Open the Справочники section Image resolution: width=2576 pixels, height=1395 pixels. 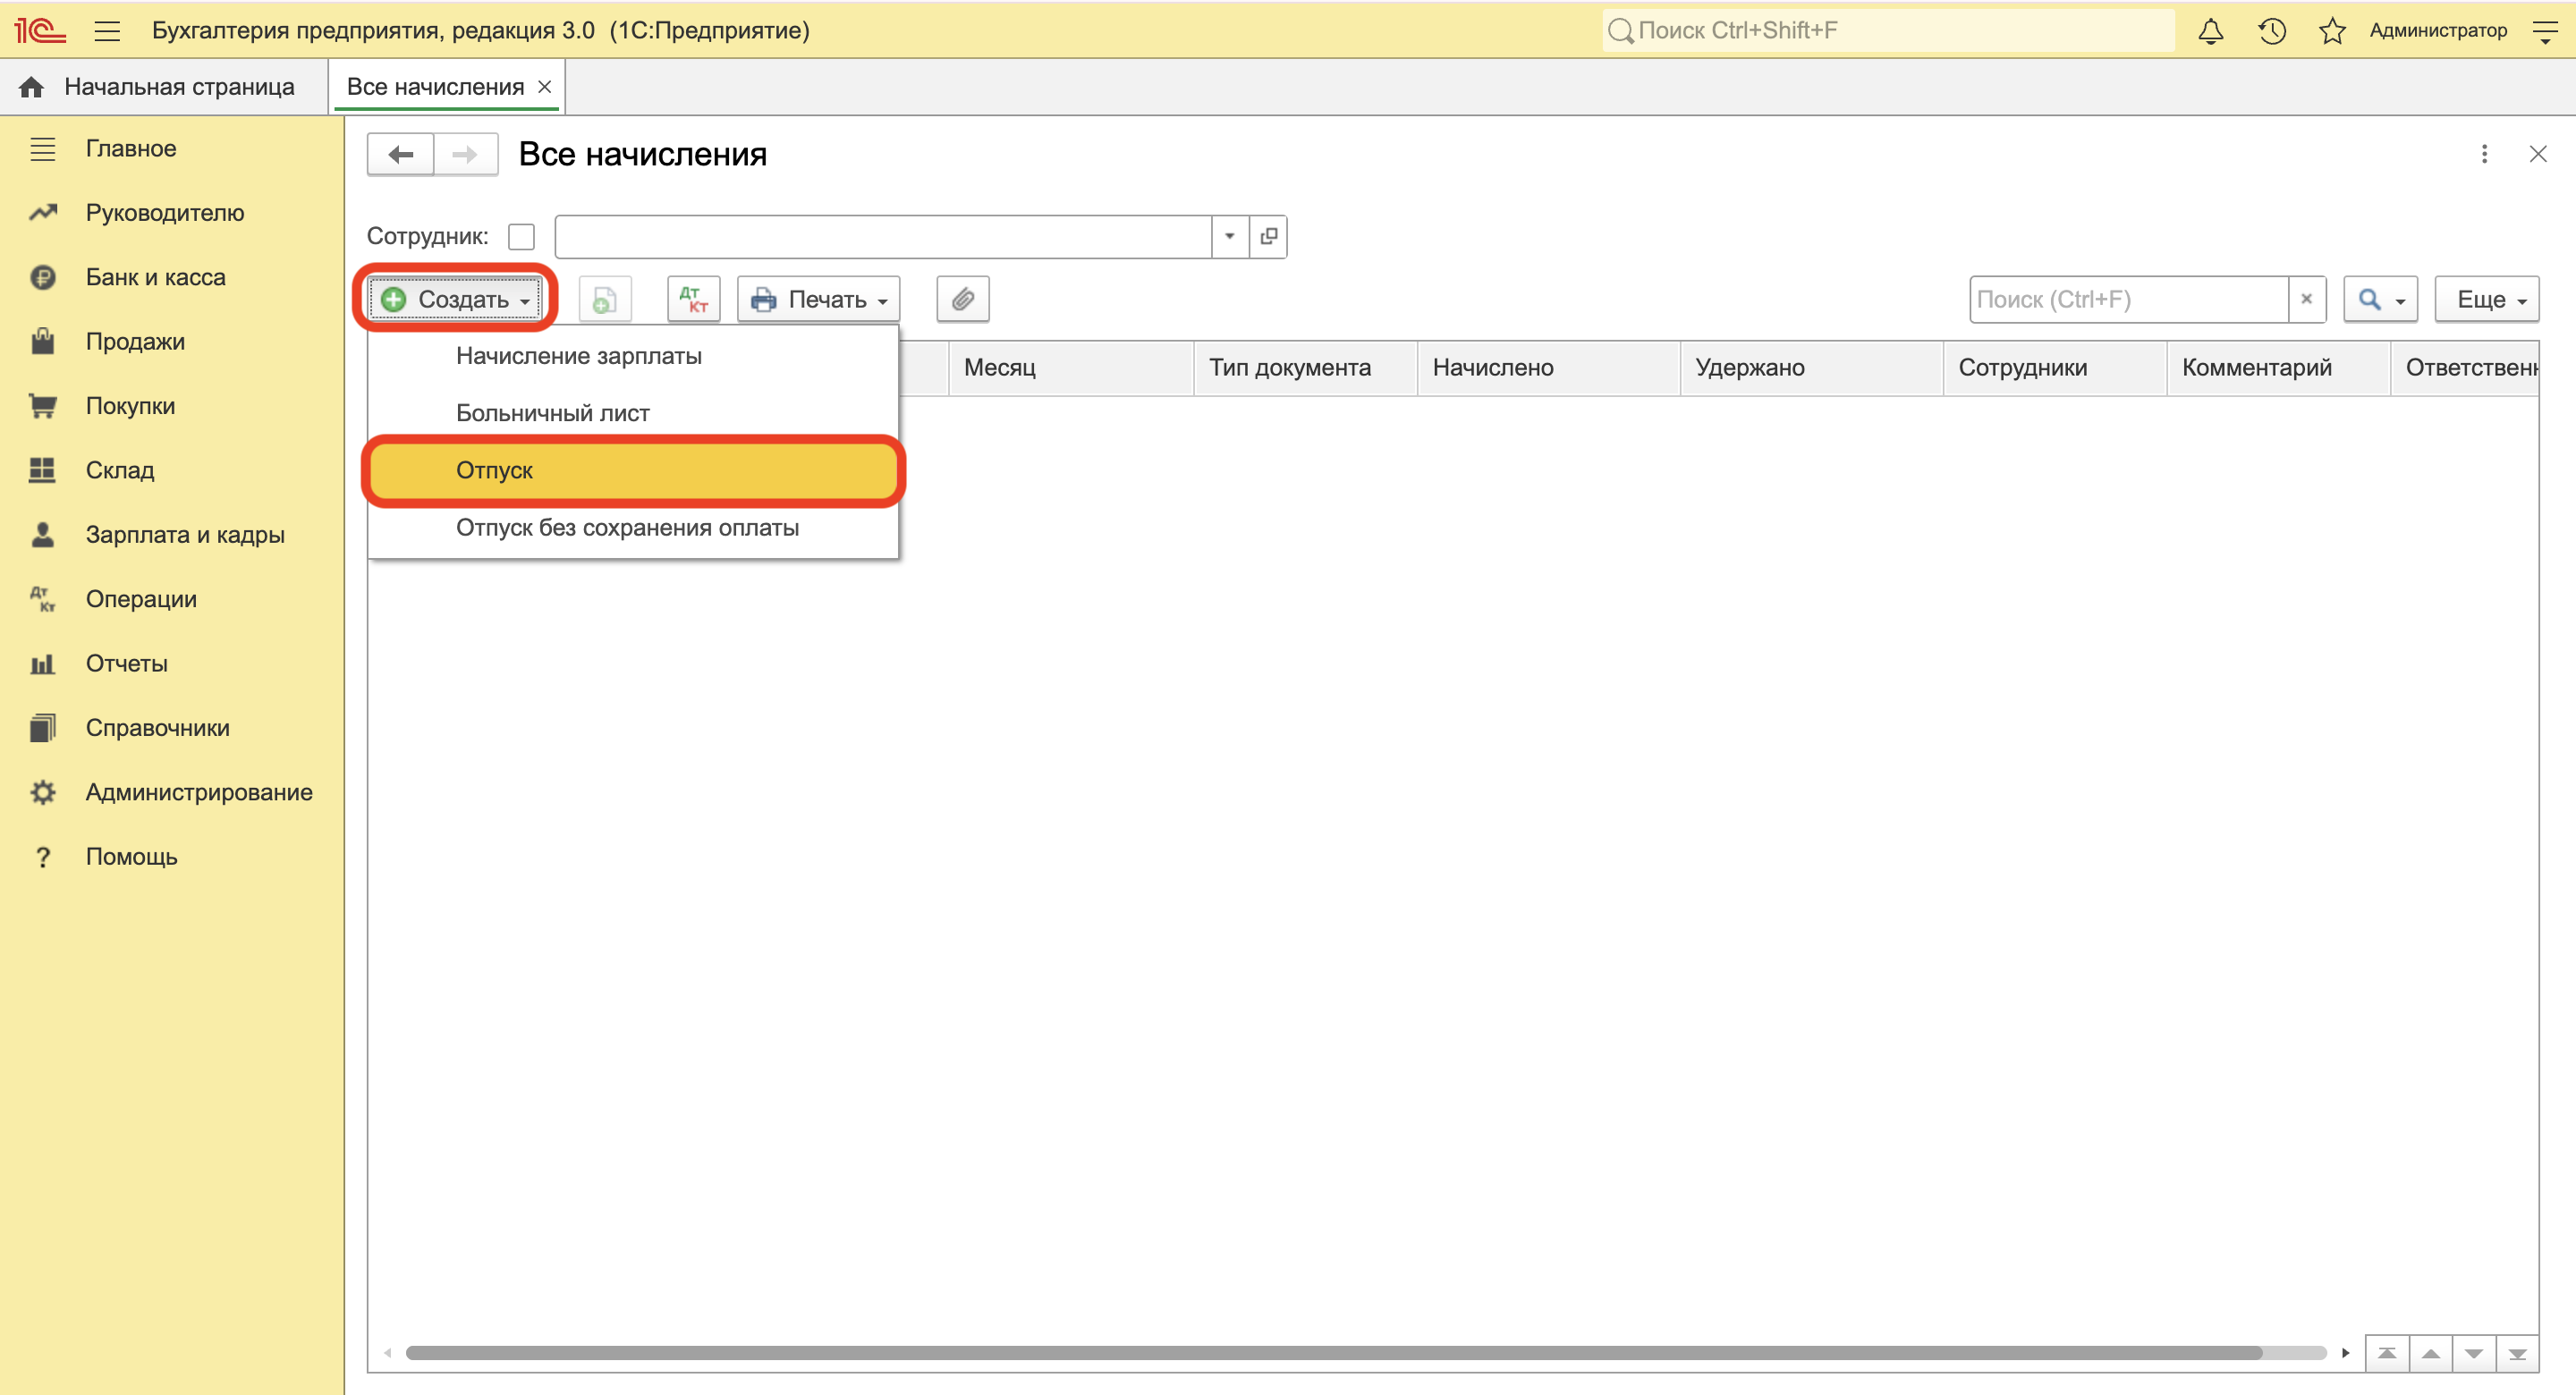coord(172,728)
